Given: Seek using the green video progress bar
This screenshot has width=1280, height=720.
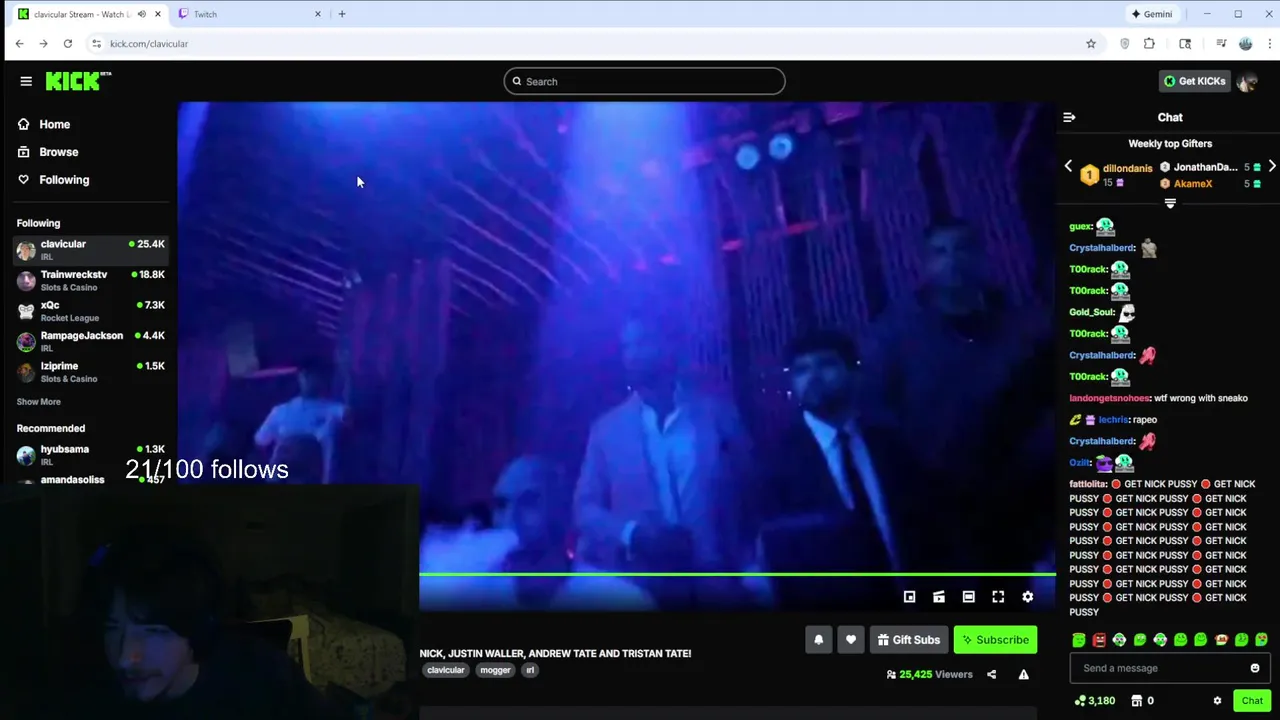Looking at the screenshot, I should pyautogui.click(x=737, y=574).
